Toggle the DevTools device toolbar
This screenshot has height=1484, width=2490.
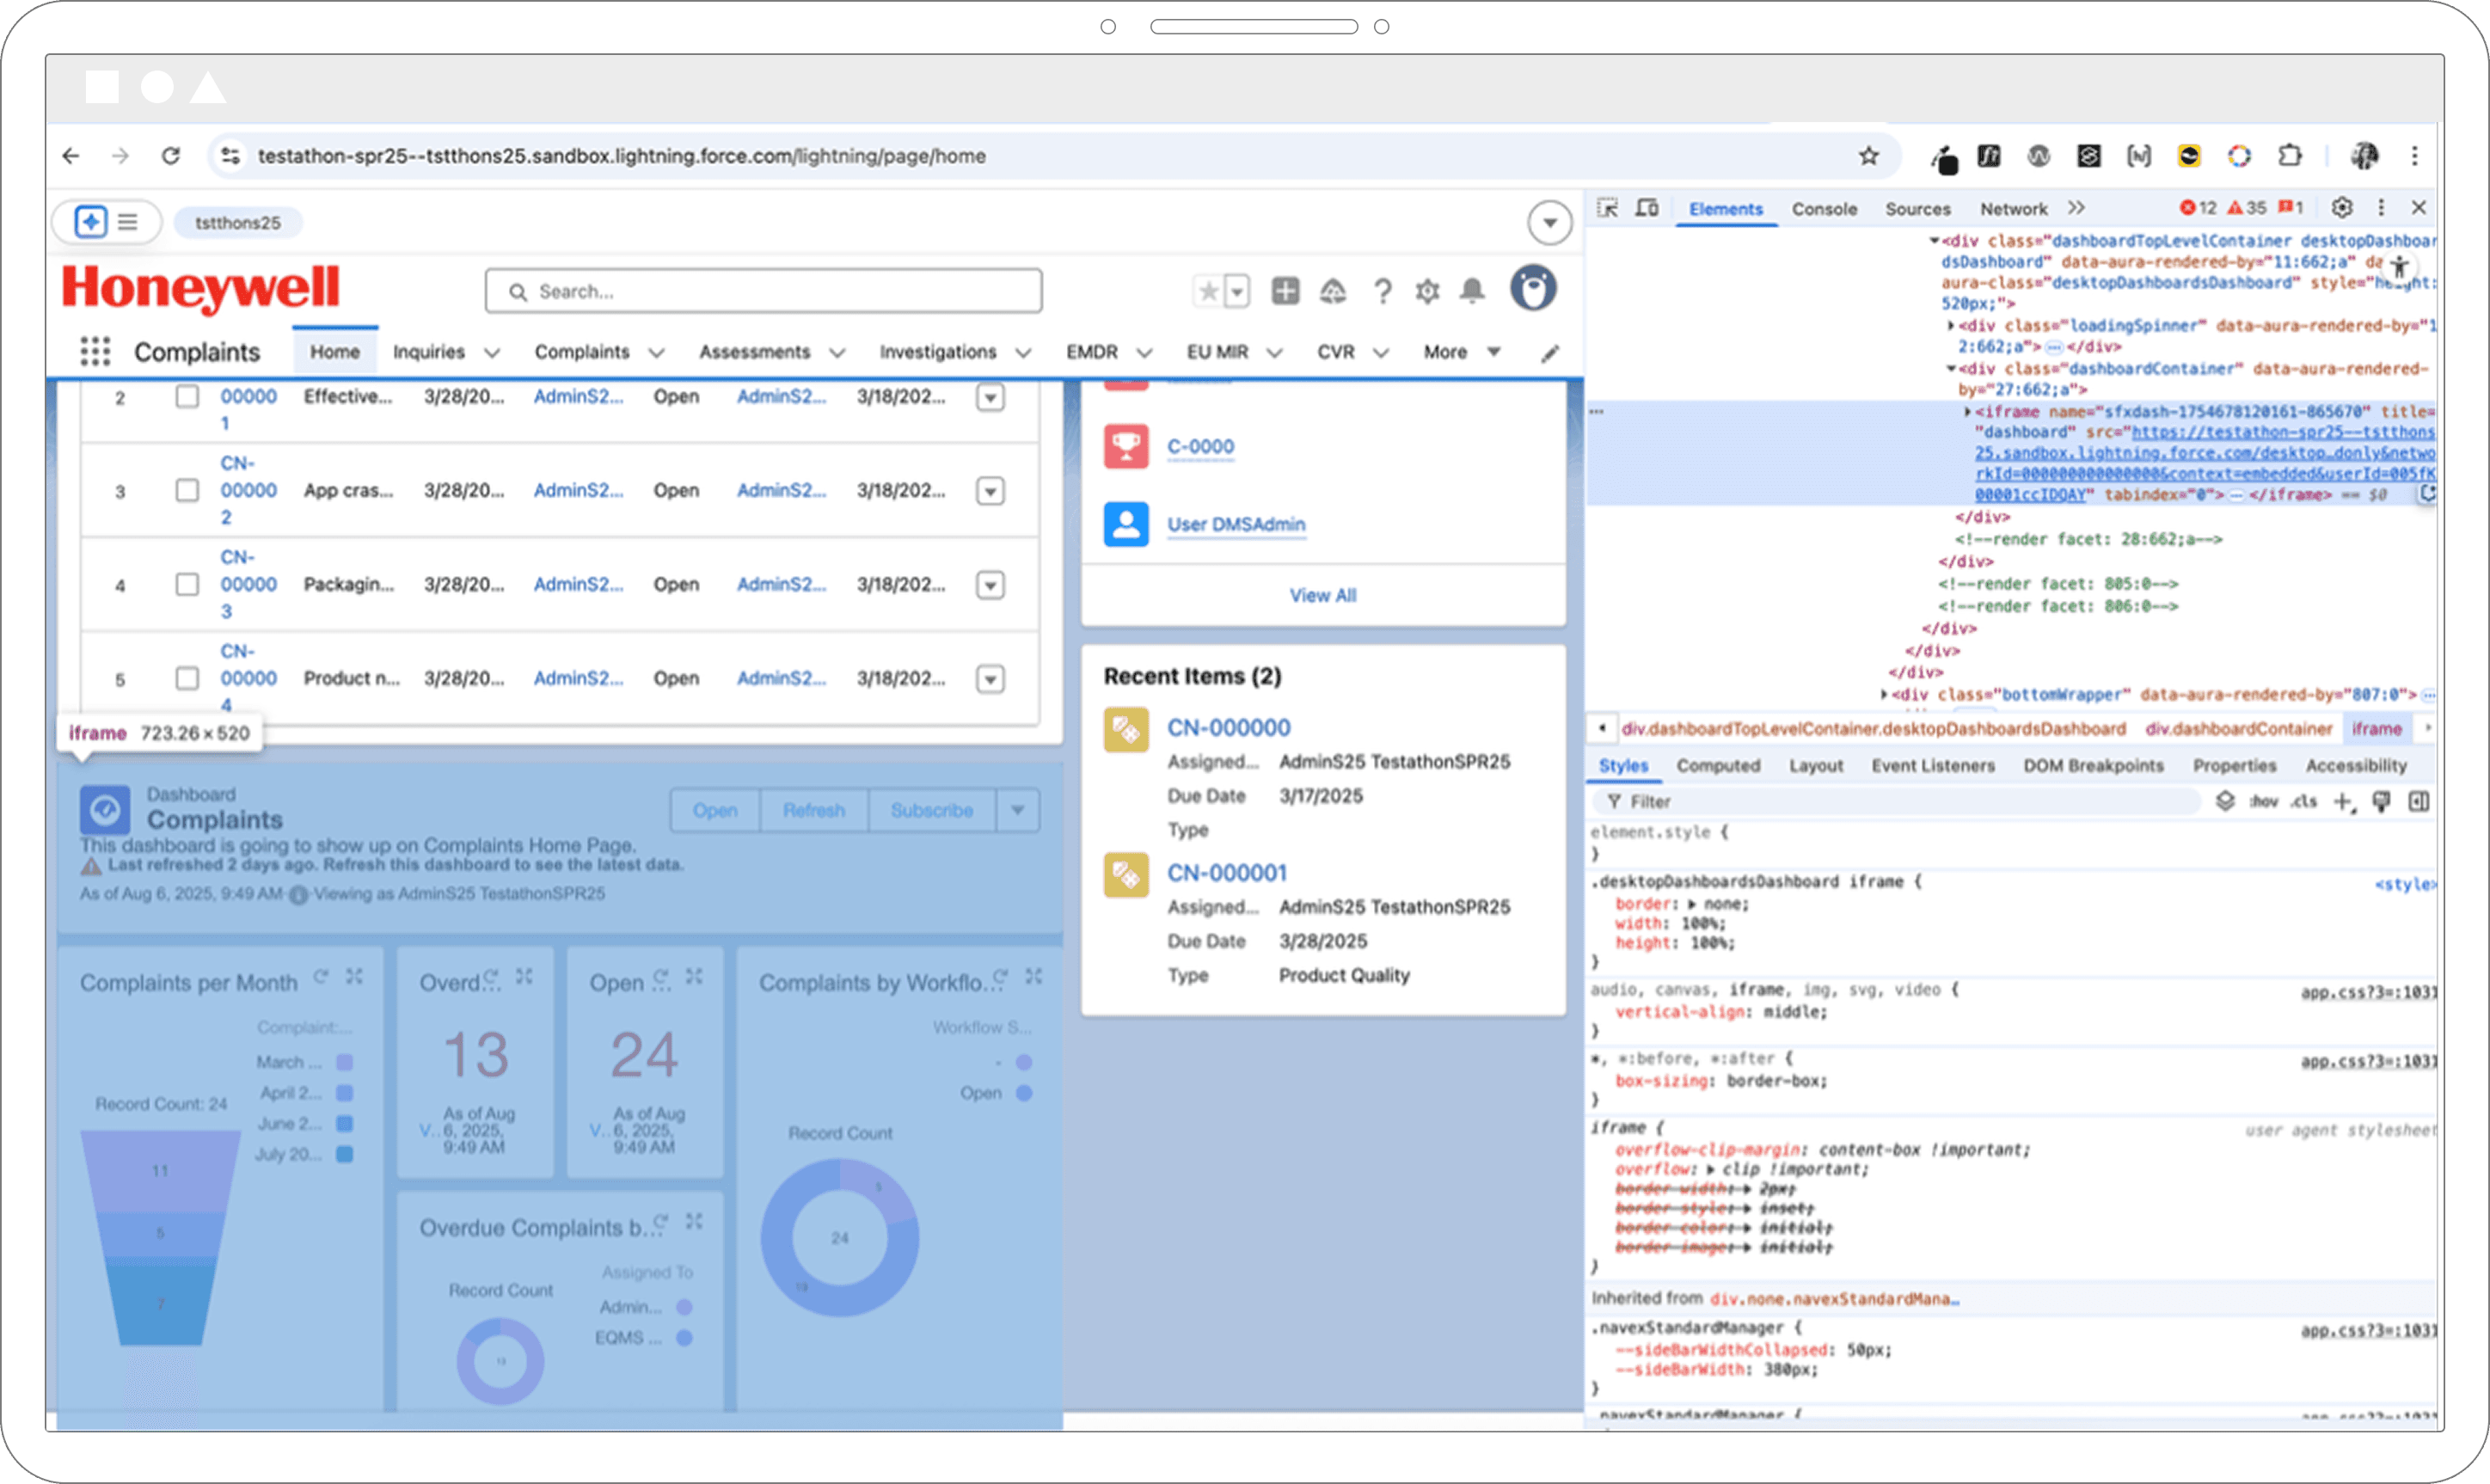click(x=1646, y=208)
